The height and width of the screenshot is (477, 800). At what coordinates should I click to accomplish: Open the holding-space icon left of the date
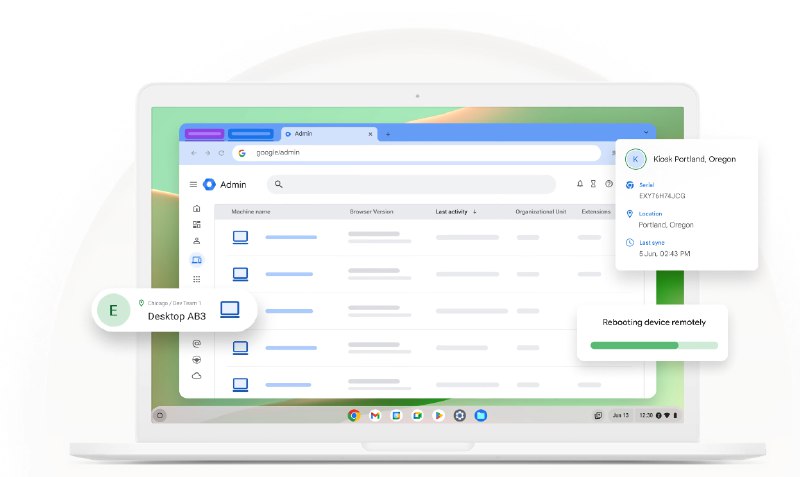(598, 415)
